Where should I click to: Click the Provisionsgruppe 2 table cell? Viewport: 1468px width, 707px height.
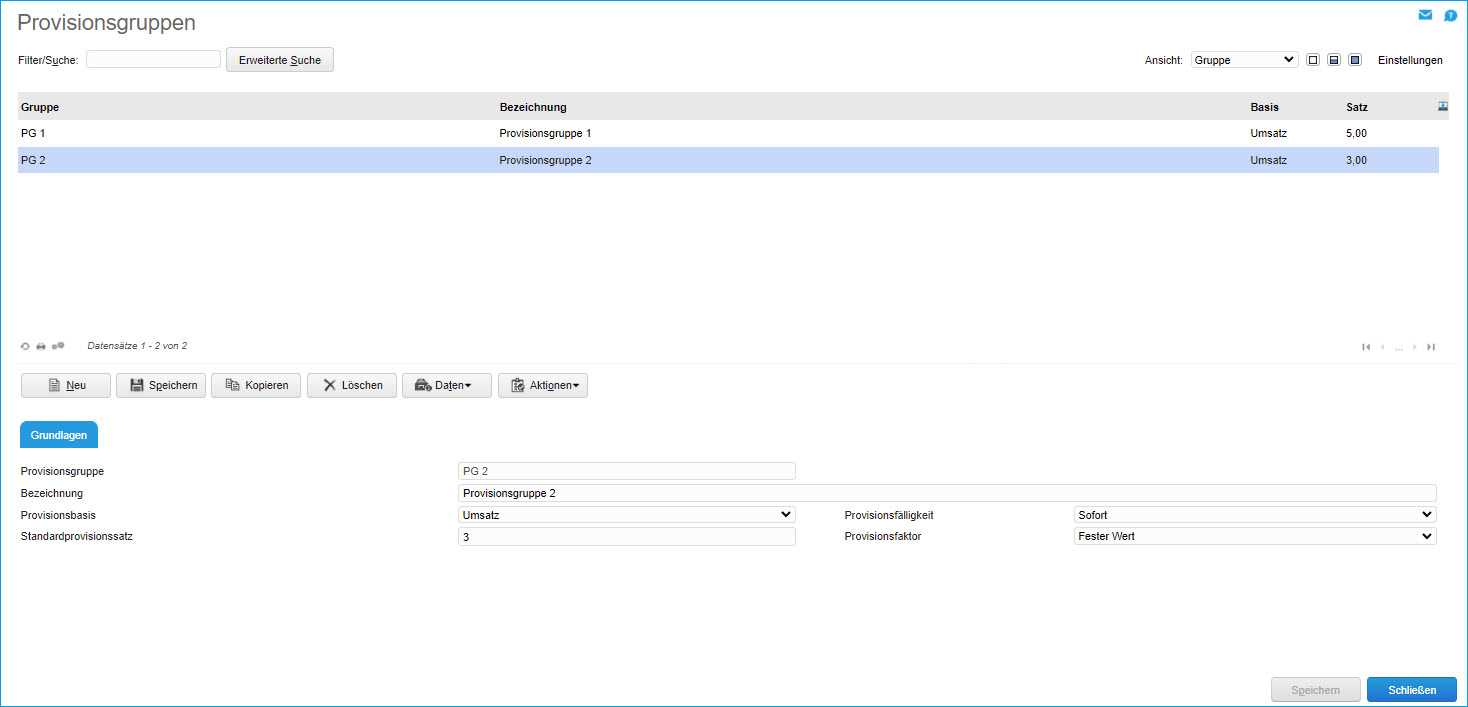(545, 160)
